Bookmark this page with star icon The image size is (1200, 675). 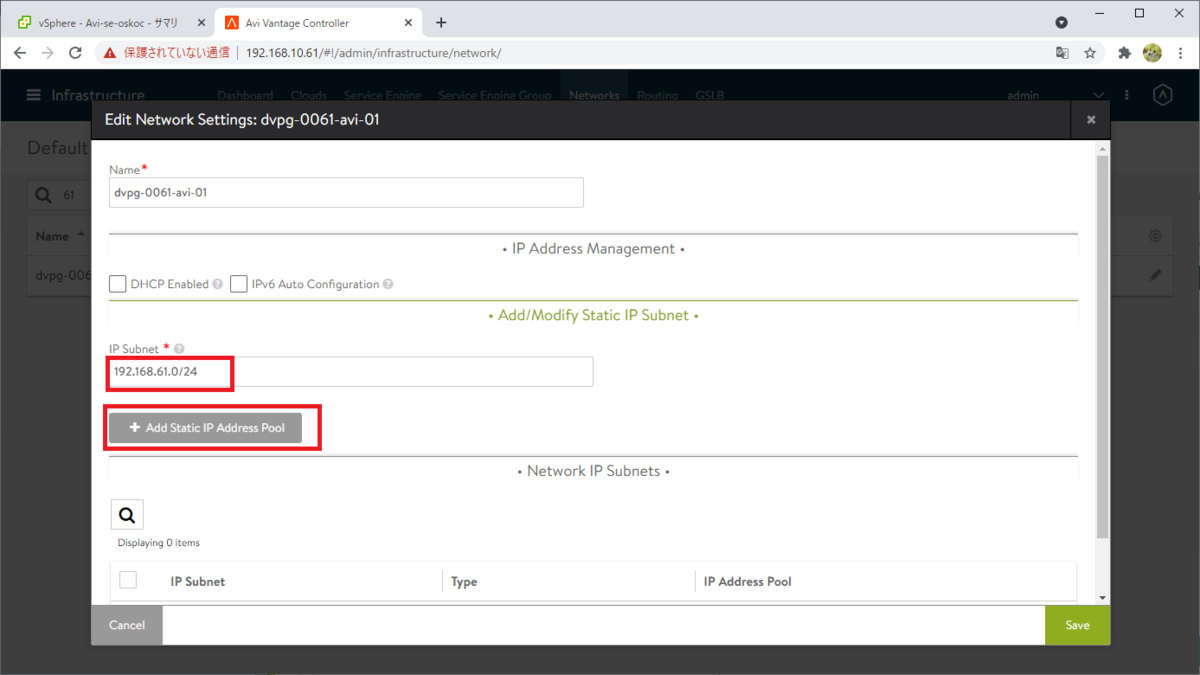[x=1090, y=53]
